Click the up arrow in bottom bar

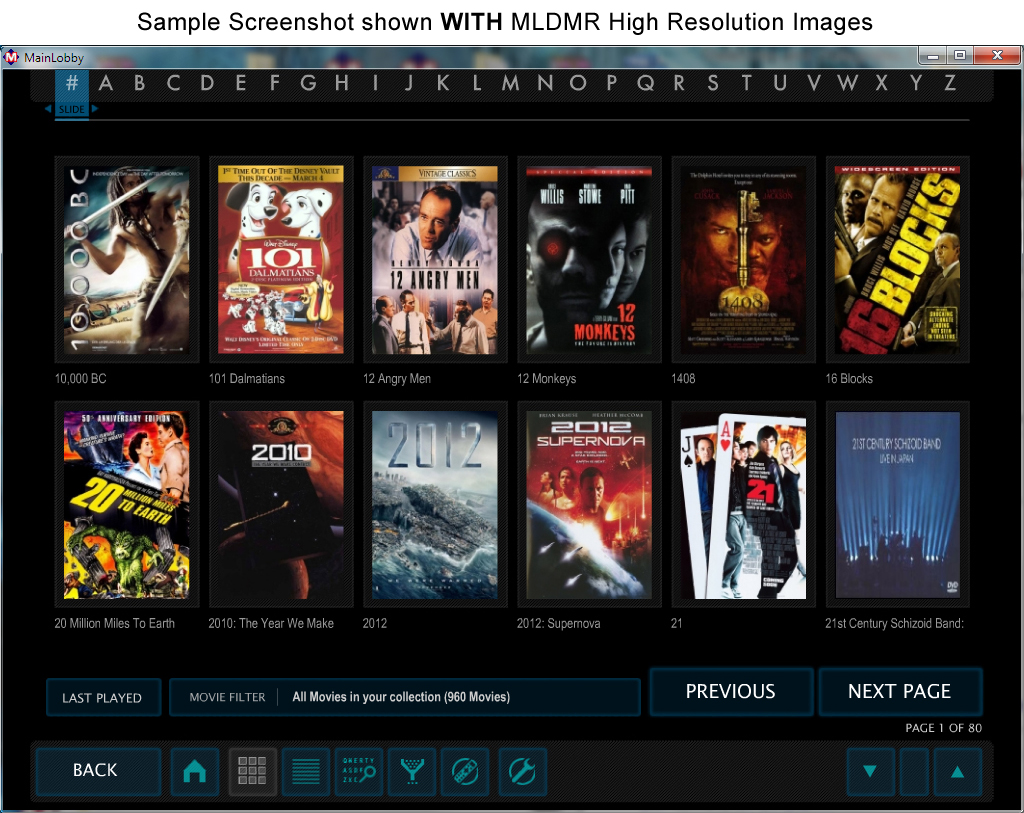pyautogui.click(x=957, y=772)
